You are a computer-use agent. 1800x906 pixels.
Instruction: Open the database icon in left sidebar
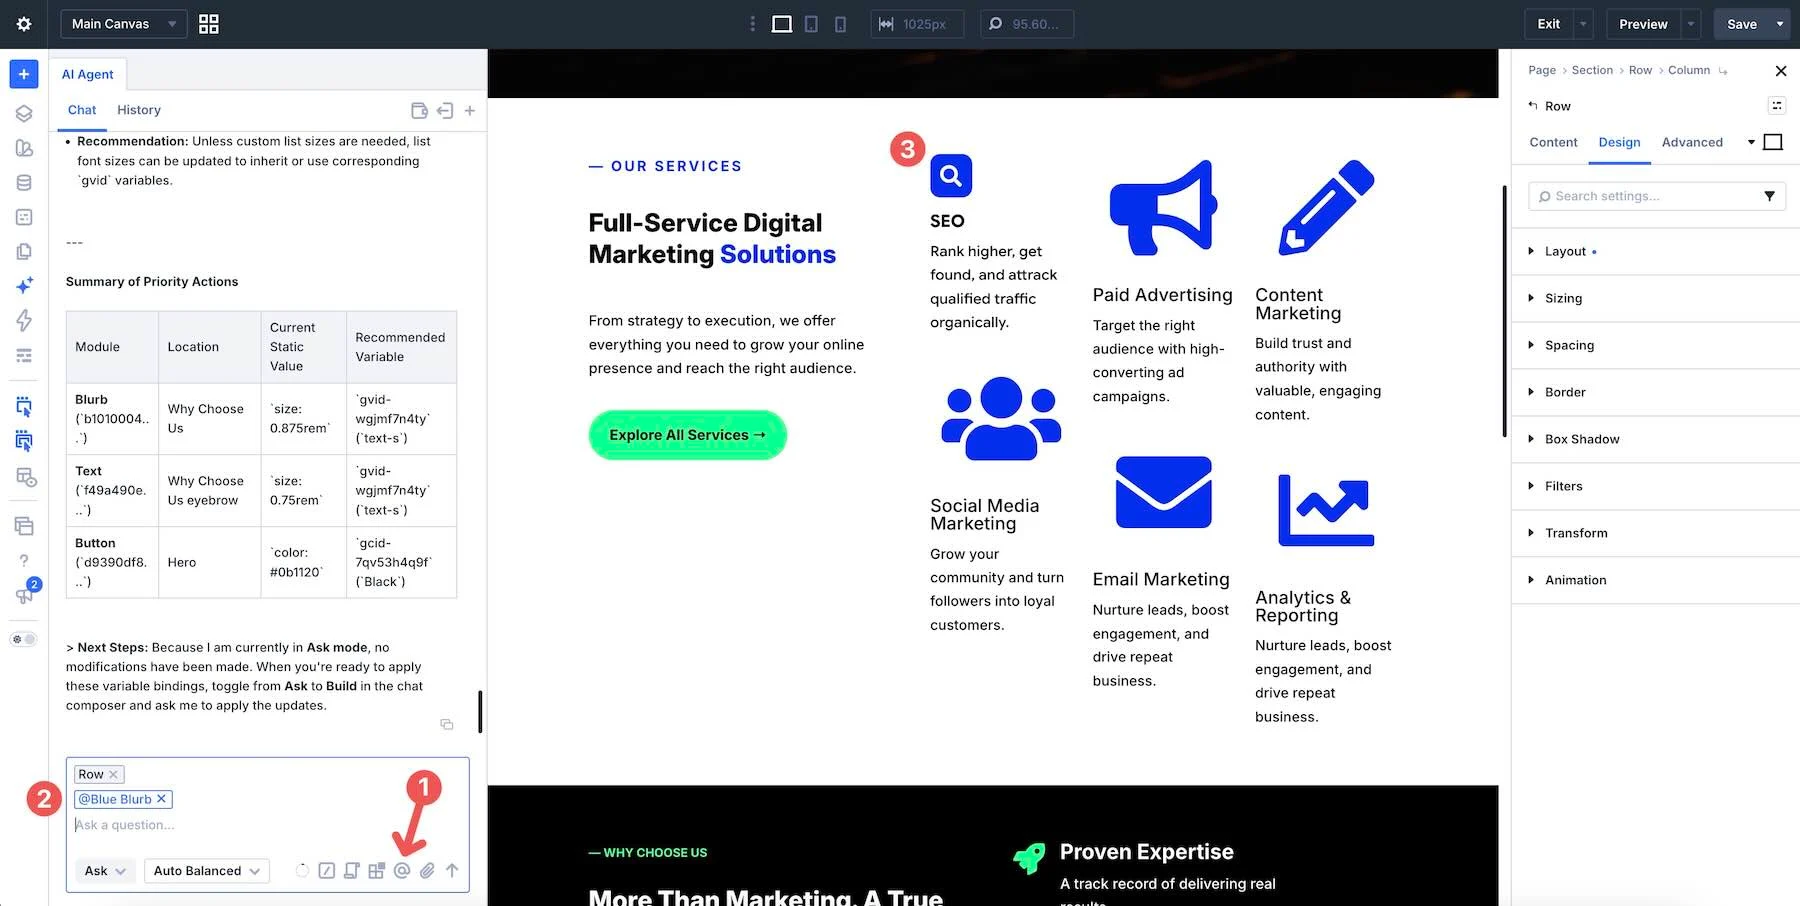24,183
